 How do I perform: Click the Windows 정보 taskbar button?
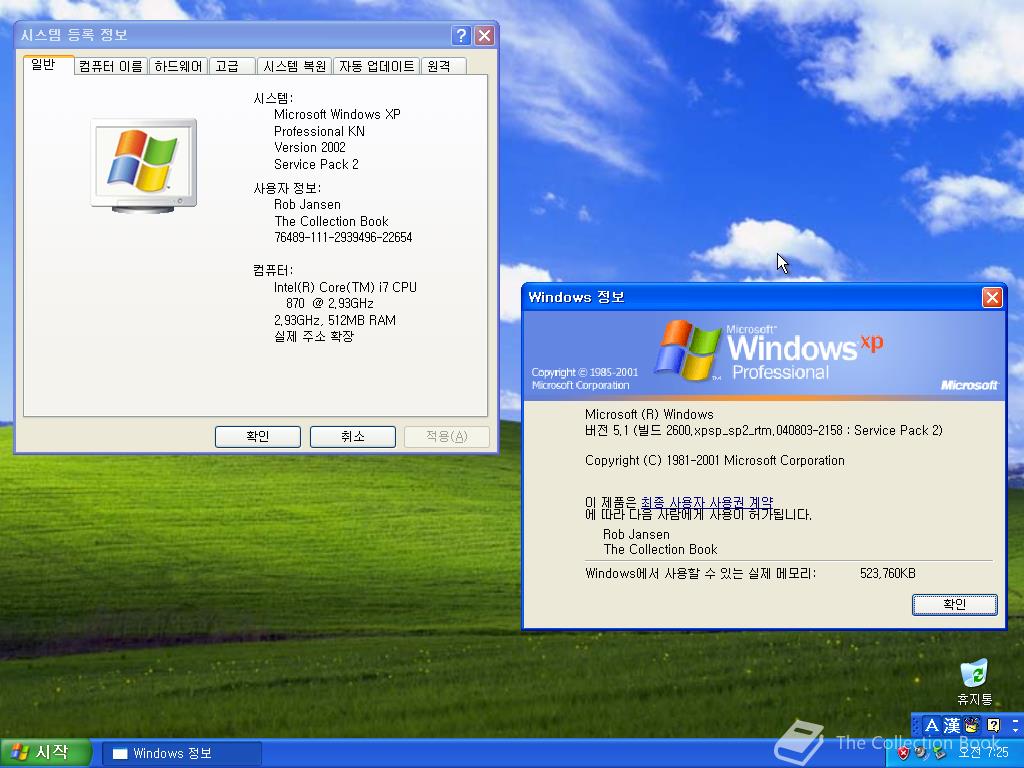coord(182,754)
